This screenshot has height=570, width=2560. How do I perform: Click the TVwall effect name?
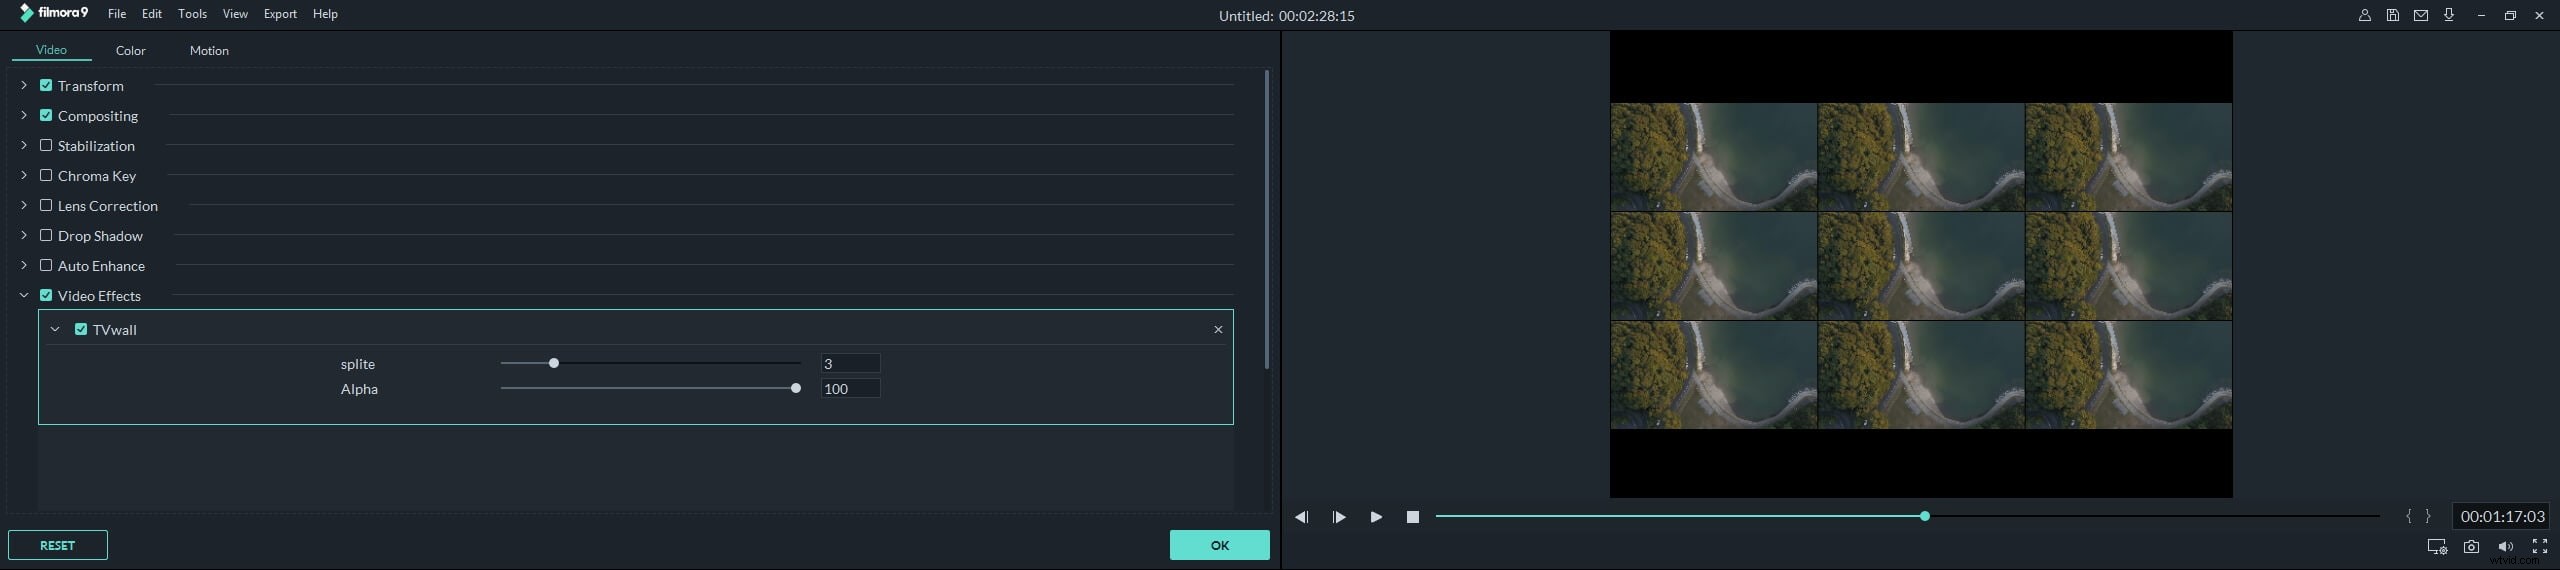point(115,330)
